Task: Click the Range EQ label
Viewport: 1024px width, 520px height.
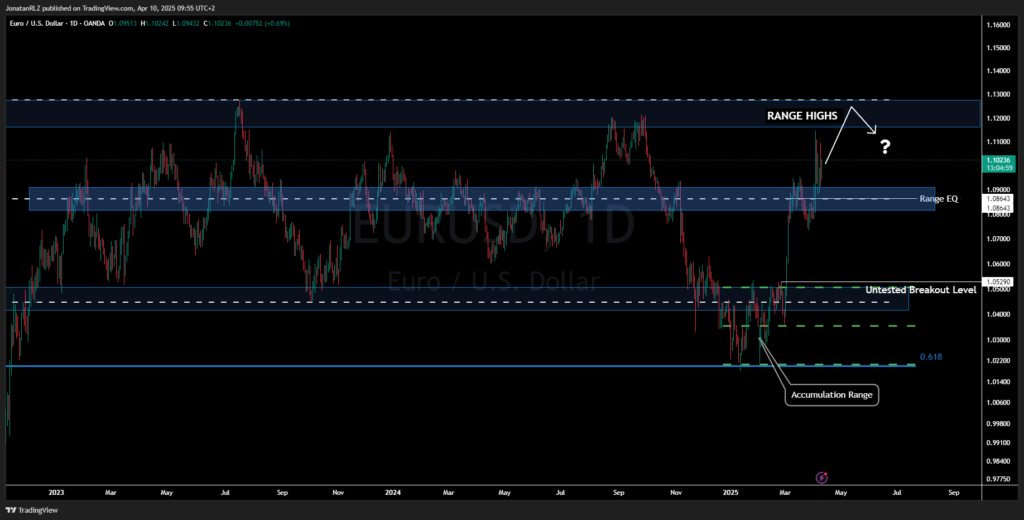Action: (x=938, y=198)
